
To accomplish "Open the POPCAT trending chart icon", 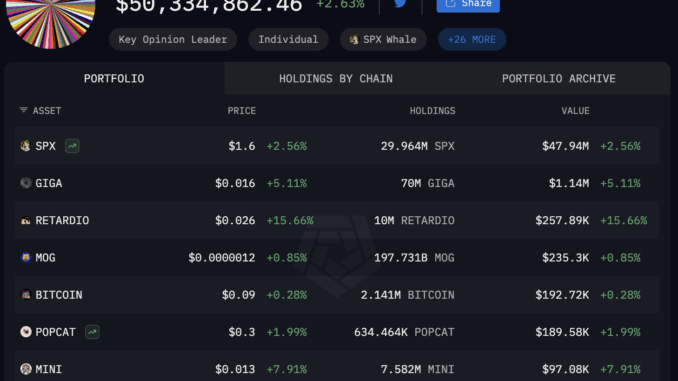I will [92, 332].
